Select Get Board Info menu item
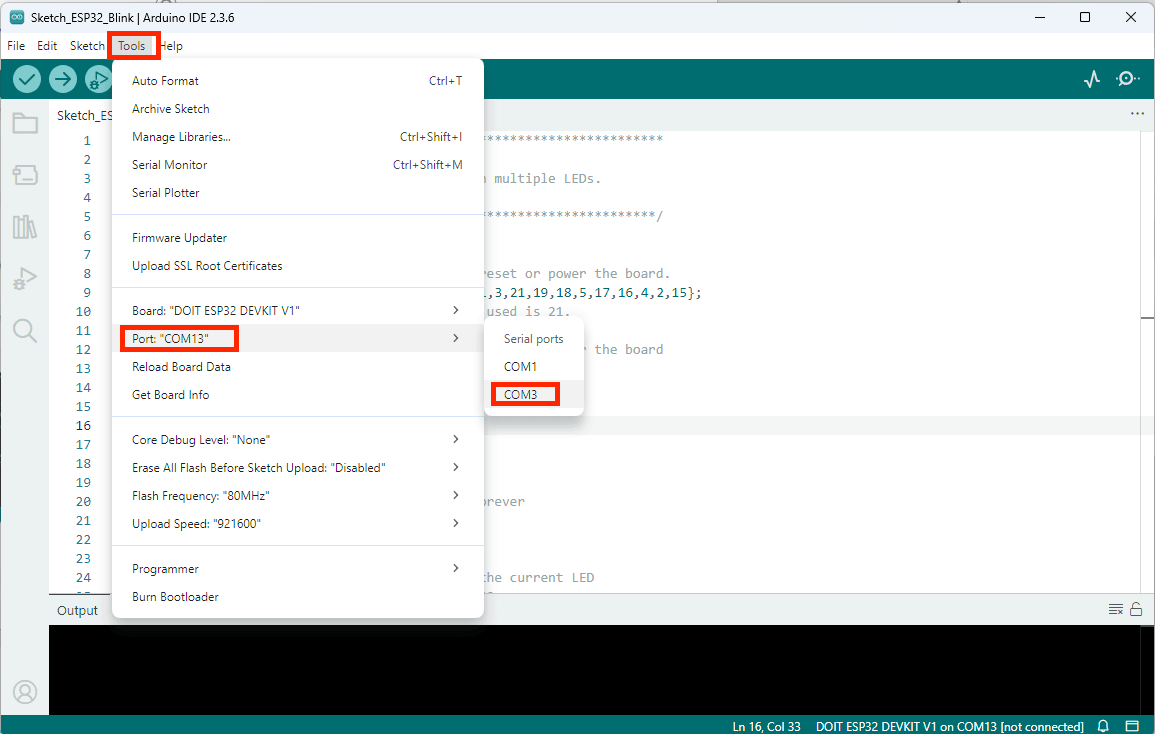 coord(298,395)
